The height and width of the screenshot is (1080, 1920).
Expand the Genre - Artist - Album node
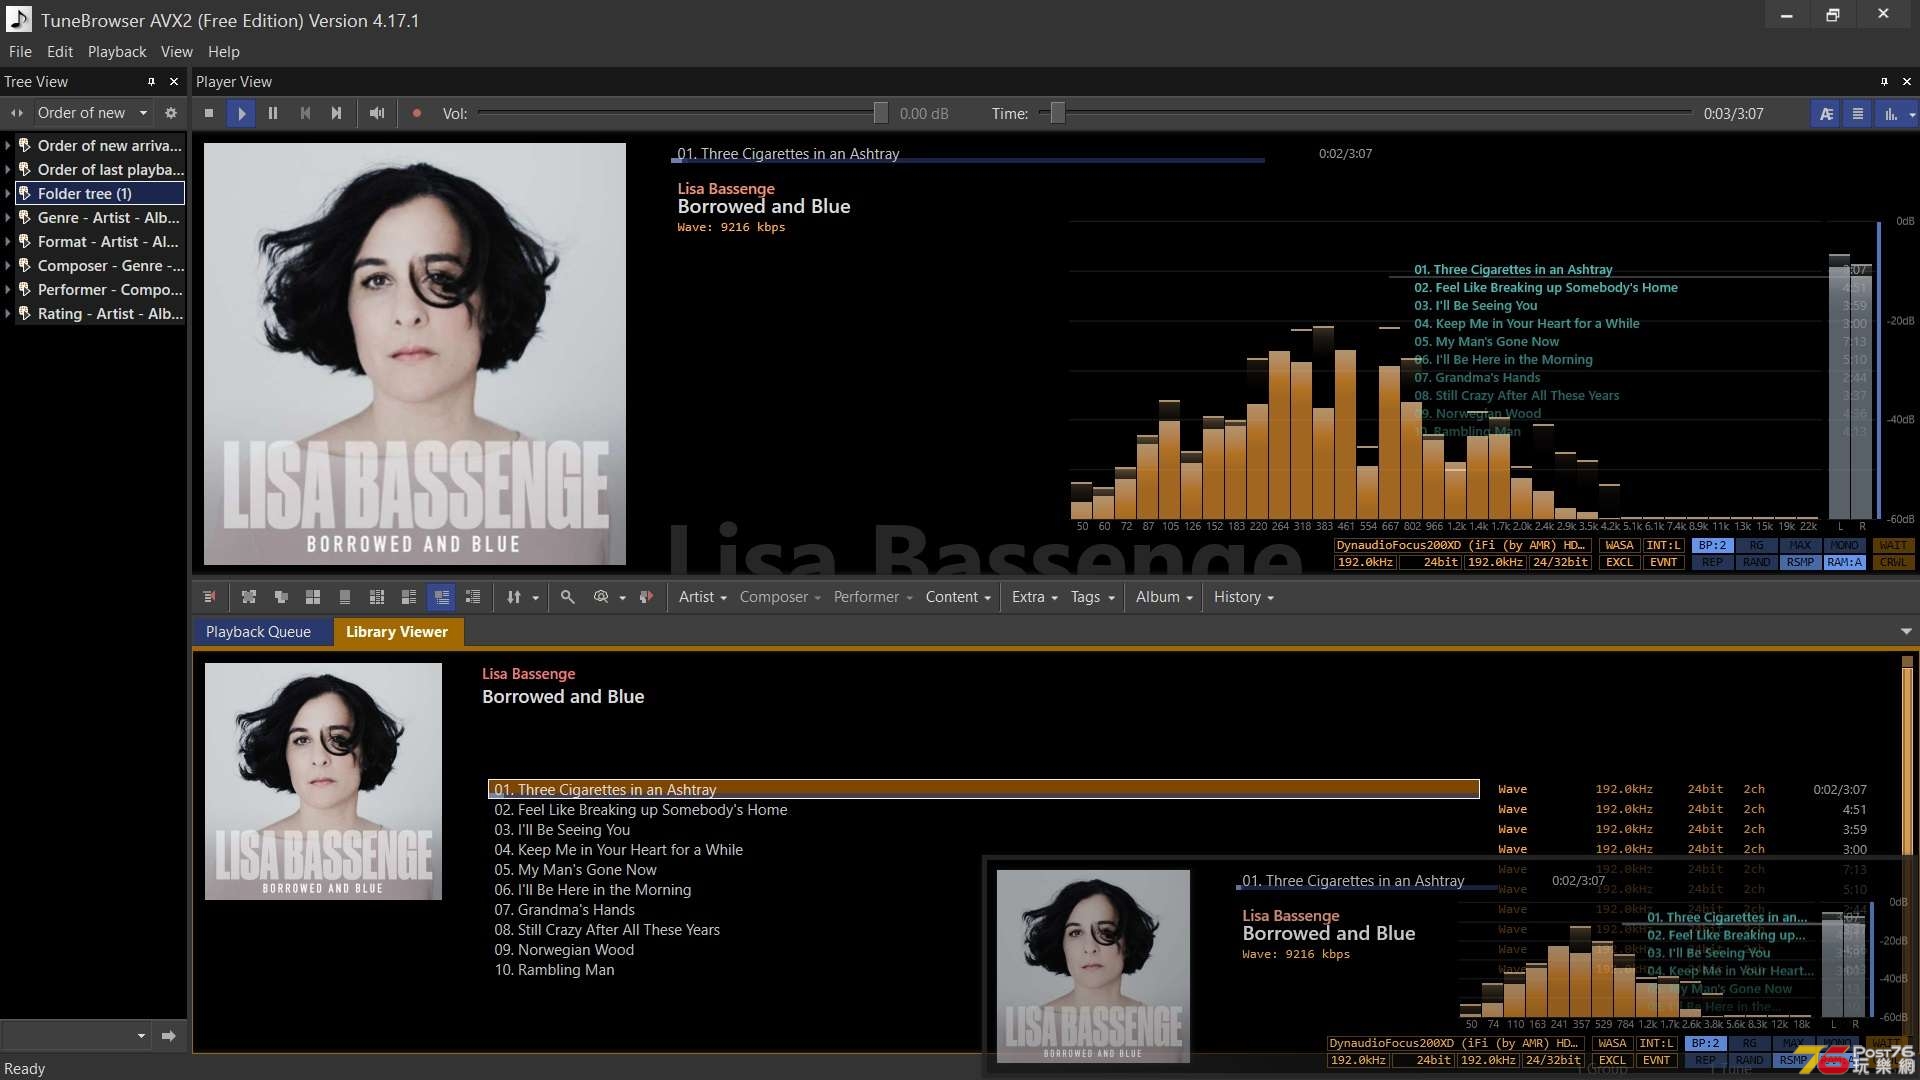click(8, 218)
